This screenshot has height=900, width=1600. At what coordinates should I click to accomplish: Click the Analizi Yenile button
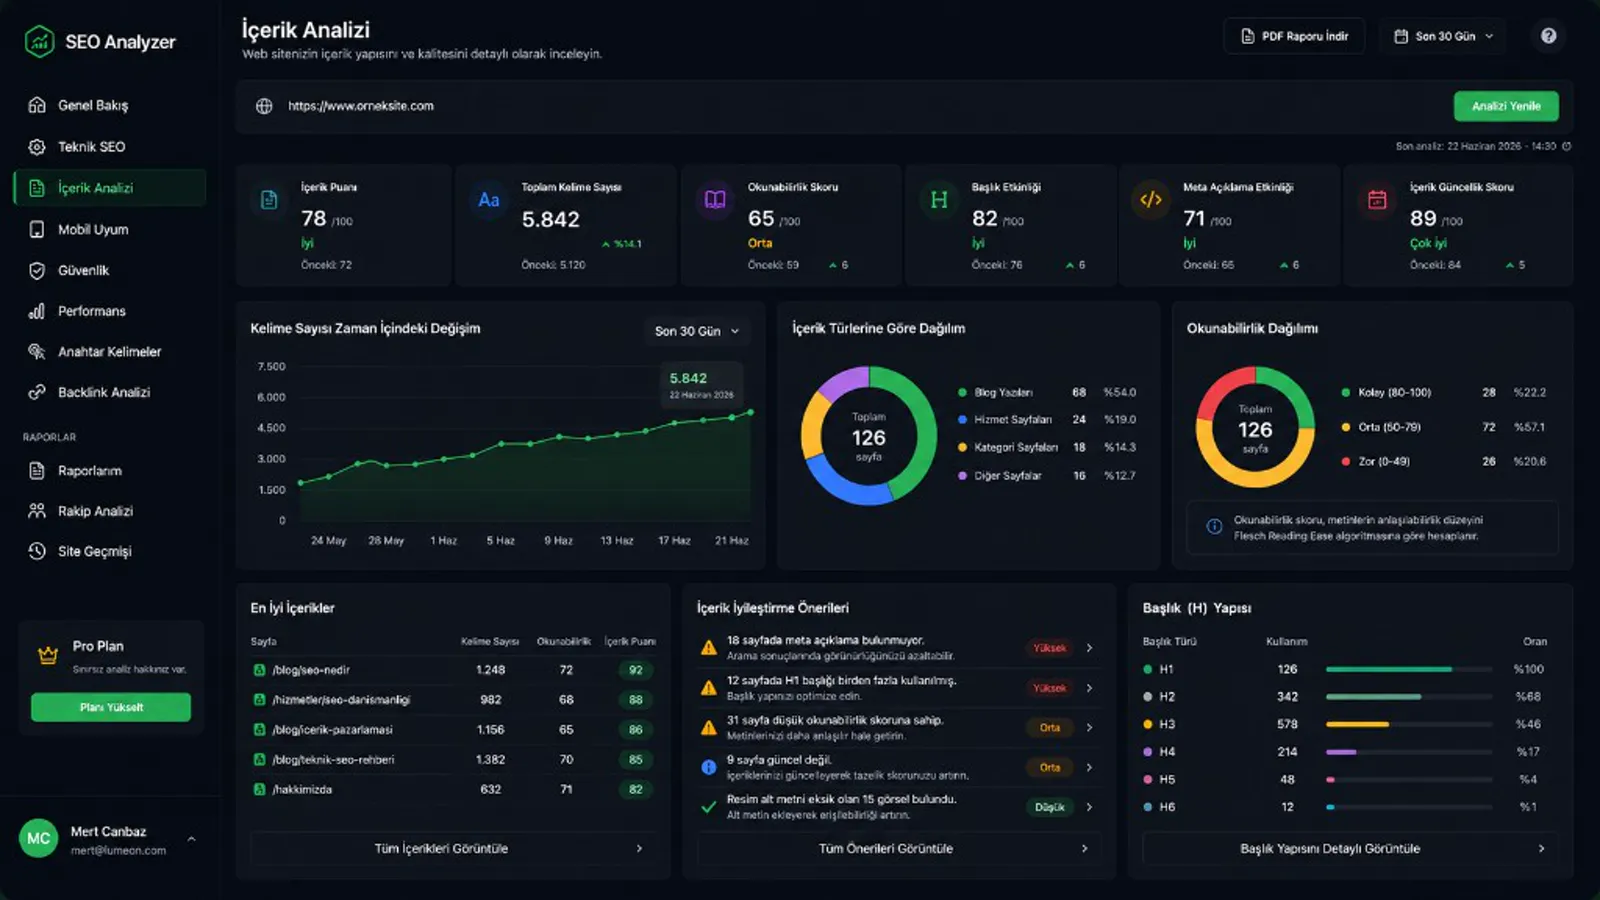[1506, 106]
